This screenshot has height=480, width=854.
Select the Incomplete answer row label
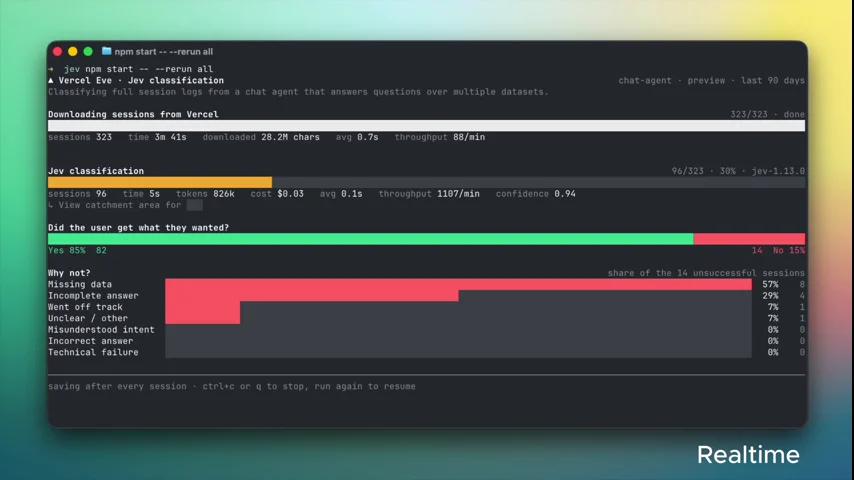click(x=93, y=296)
